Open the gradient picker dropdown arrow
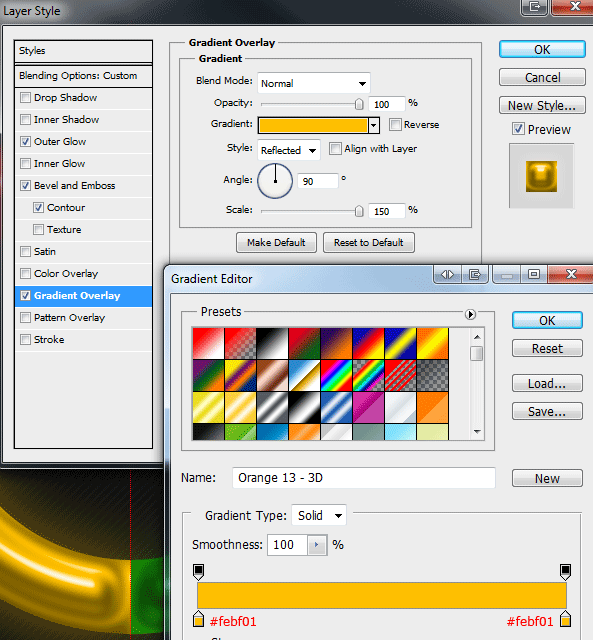Image resolution: width=593 pixels, height=640 pixels. [x=373, y=125]
